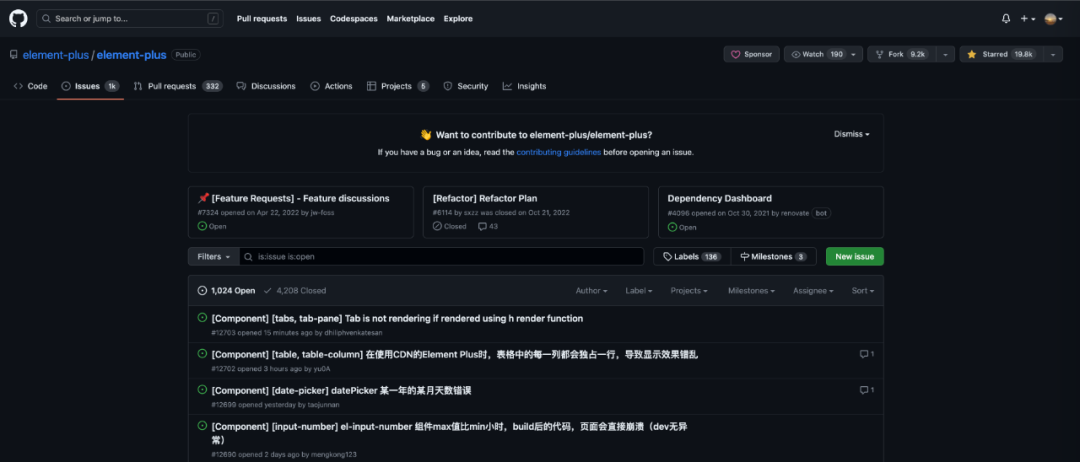The height and width of the screenshot is (462, 1080).
Task: Click the comment icon showing 43
Action: click(x=488, y=226)
